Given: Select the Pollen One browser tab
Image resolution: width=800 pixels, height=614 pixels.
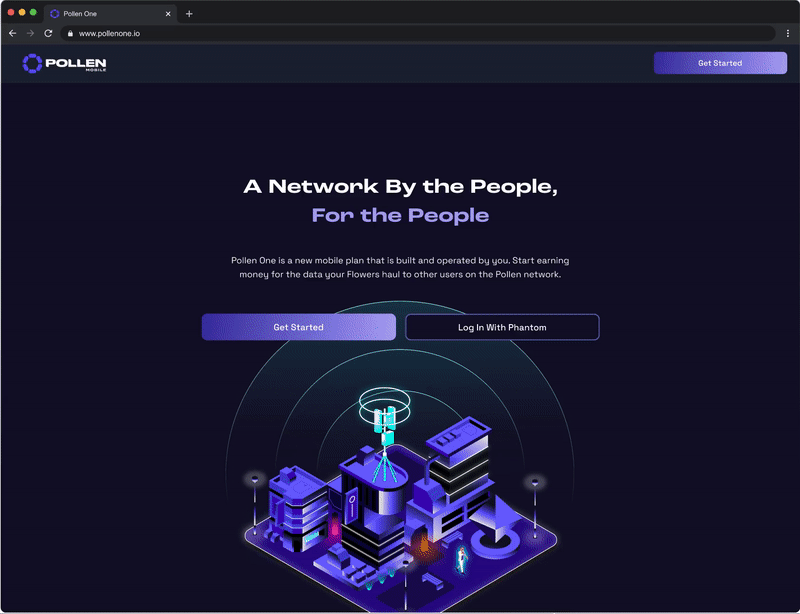Looking at the screenshot, I should pyautogui.click(x=110, y=14).
